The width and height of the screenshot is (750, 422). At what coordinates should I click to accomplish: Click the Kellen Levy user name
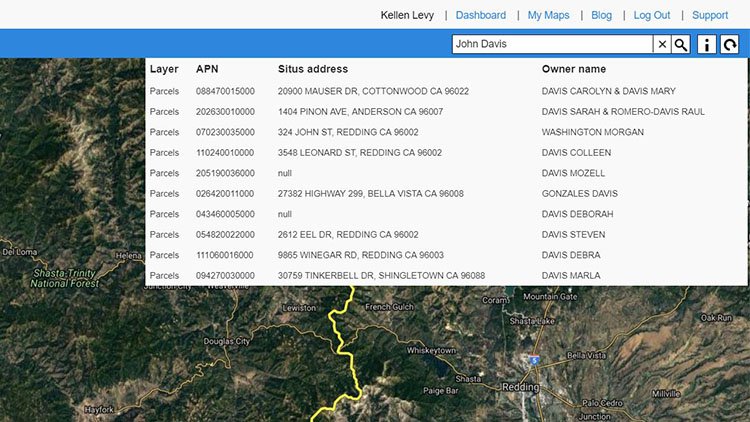[407, 15]
